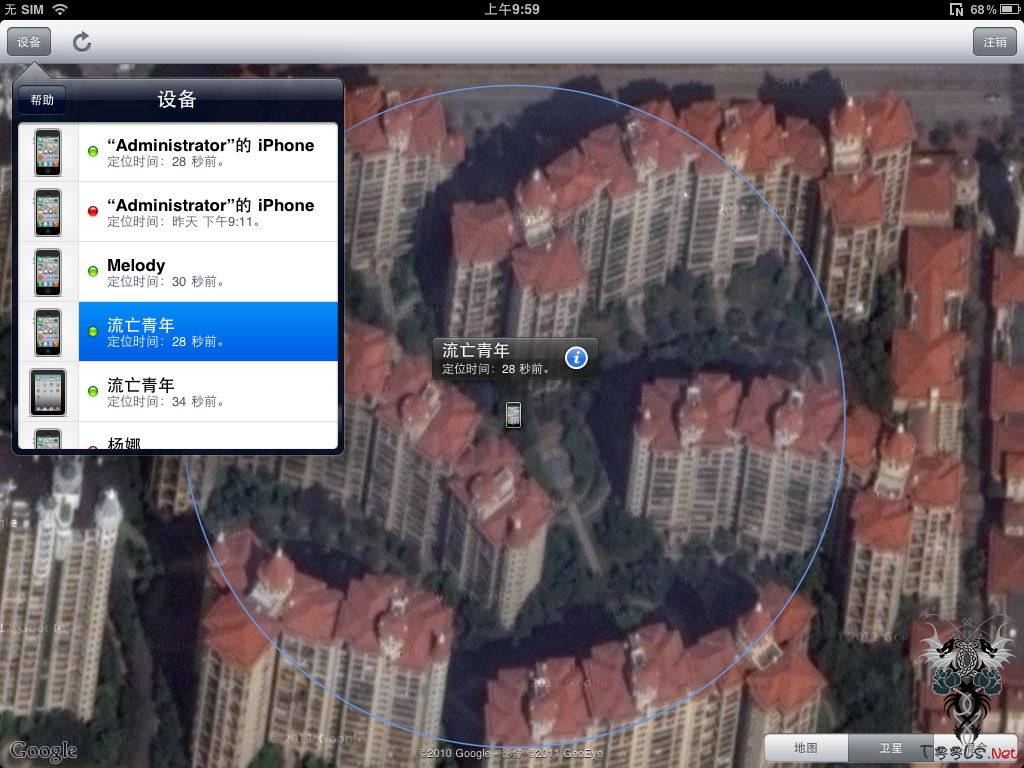Viewport: 1024px width, 768px height.
Task: Select the iPhone pin marker on the map
Action: tap(513, 415)
